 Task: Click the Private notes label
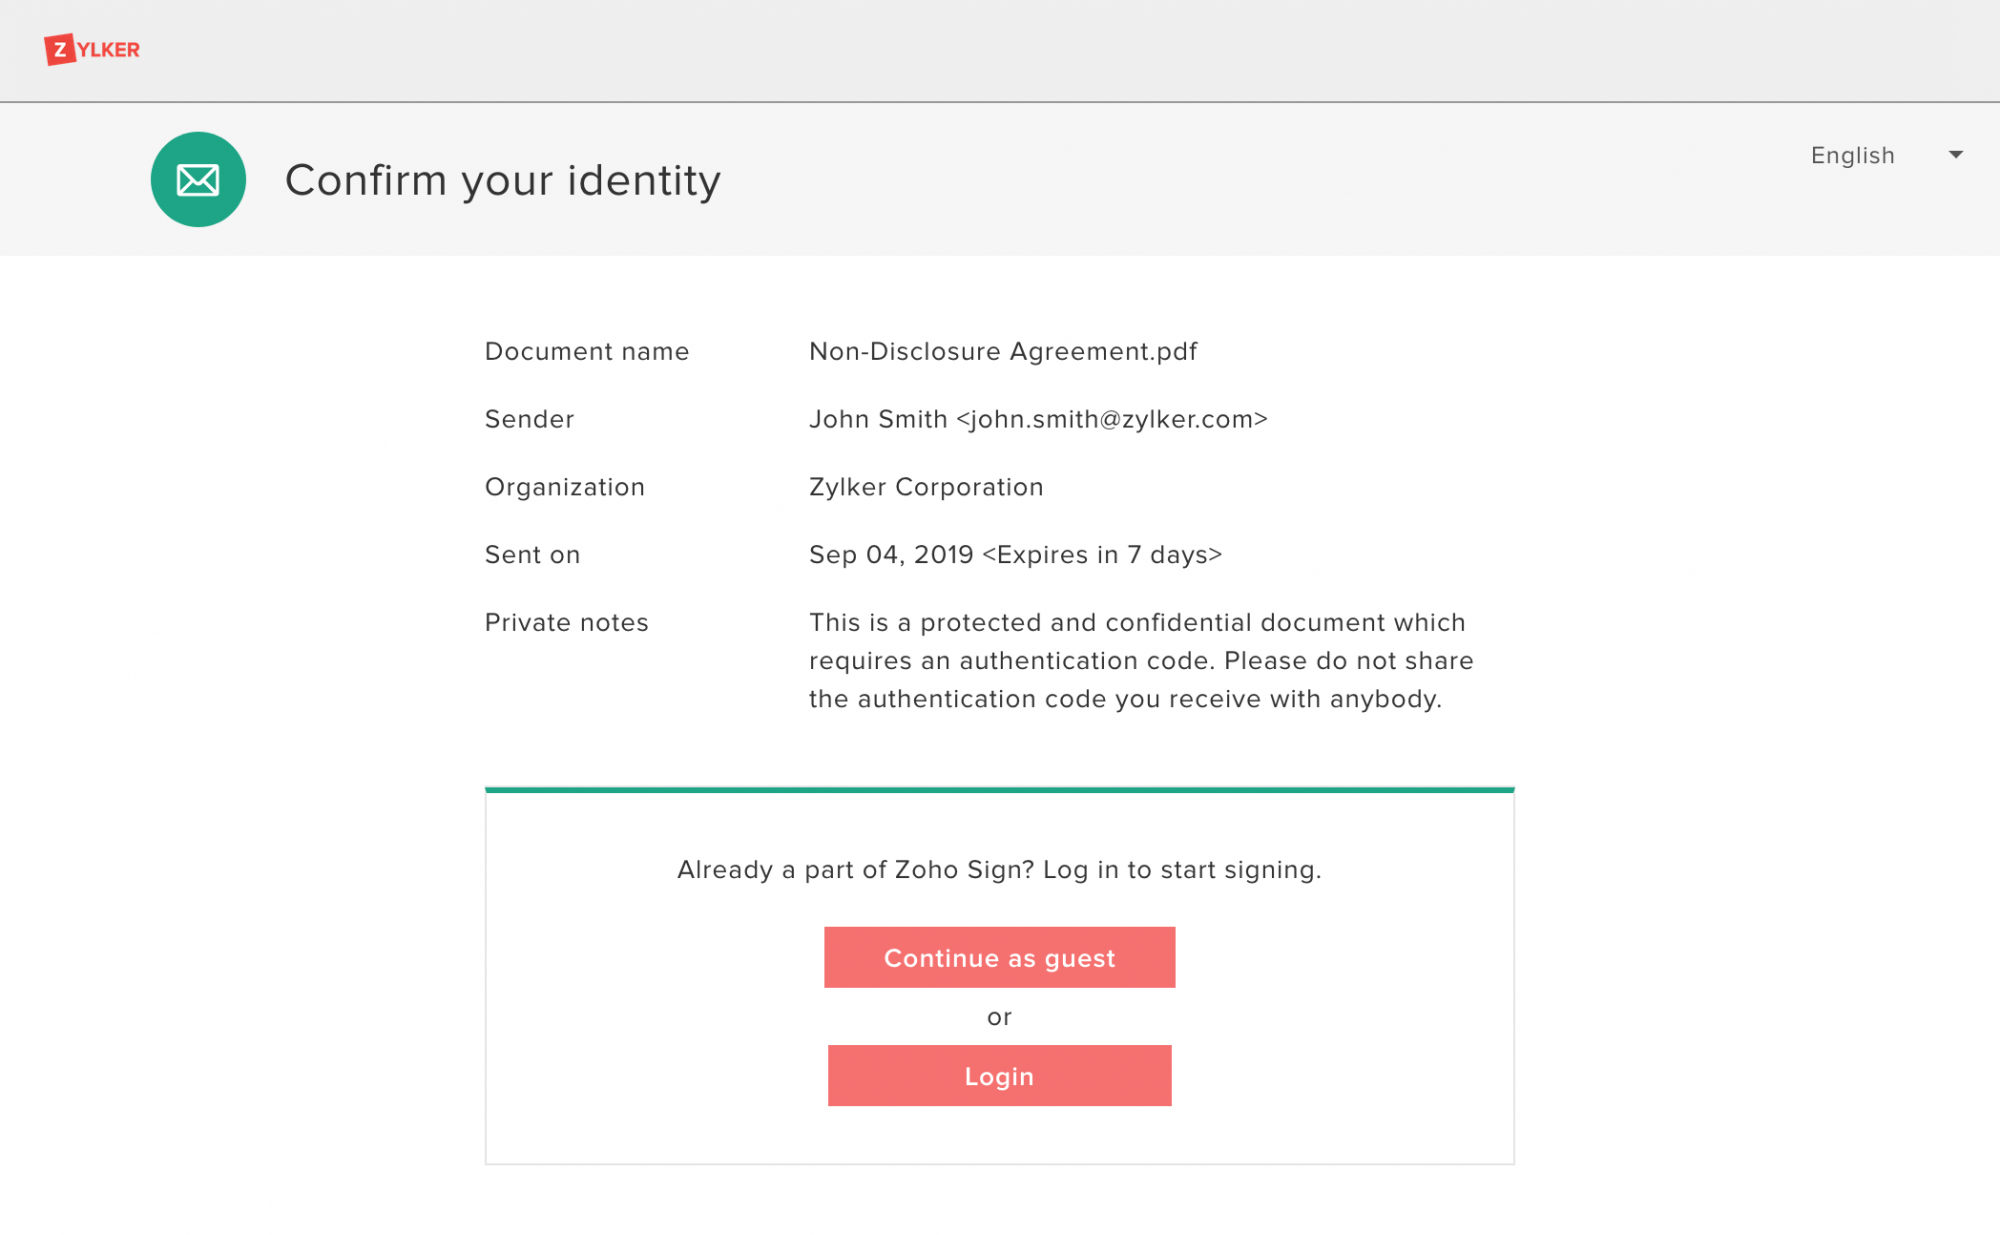point(566,623)
